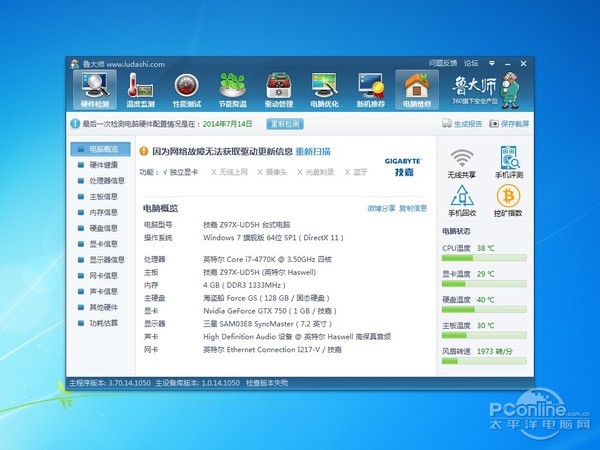Open the 硬件检测 hardware detection tool

[x=95, y=90]
